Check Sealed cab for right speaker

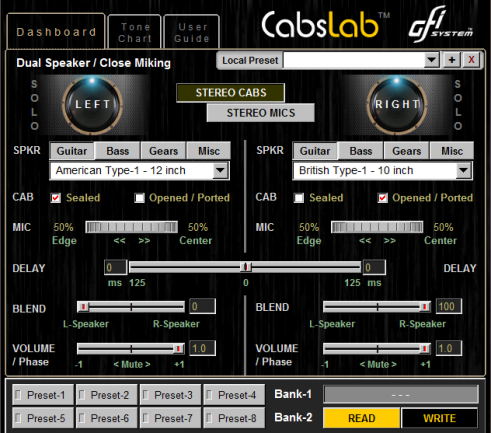pyautogui.click(x=299, y=198)
